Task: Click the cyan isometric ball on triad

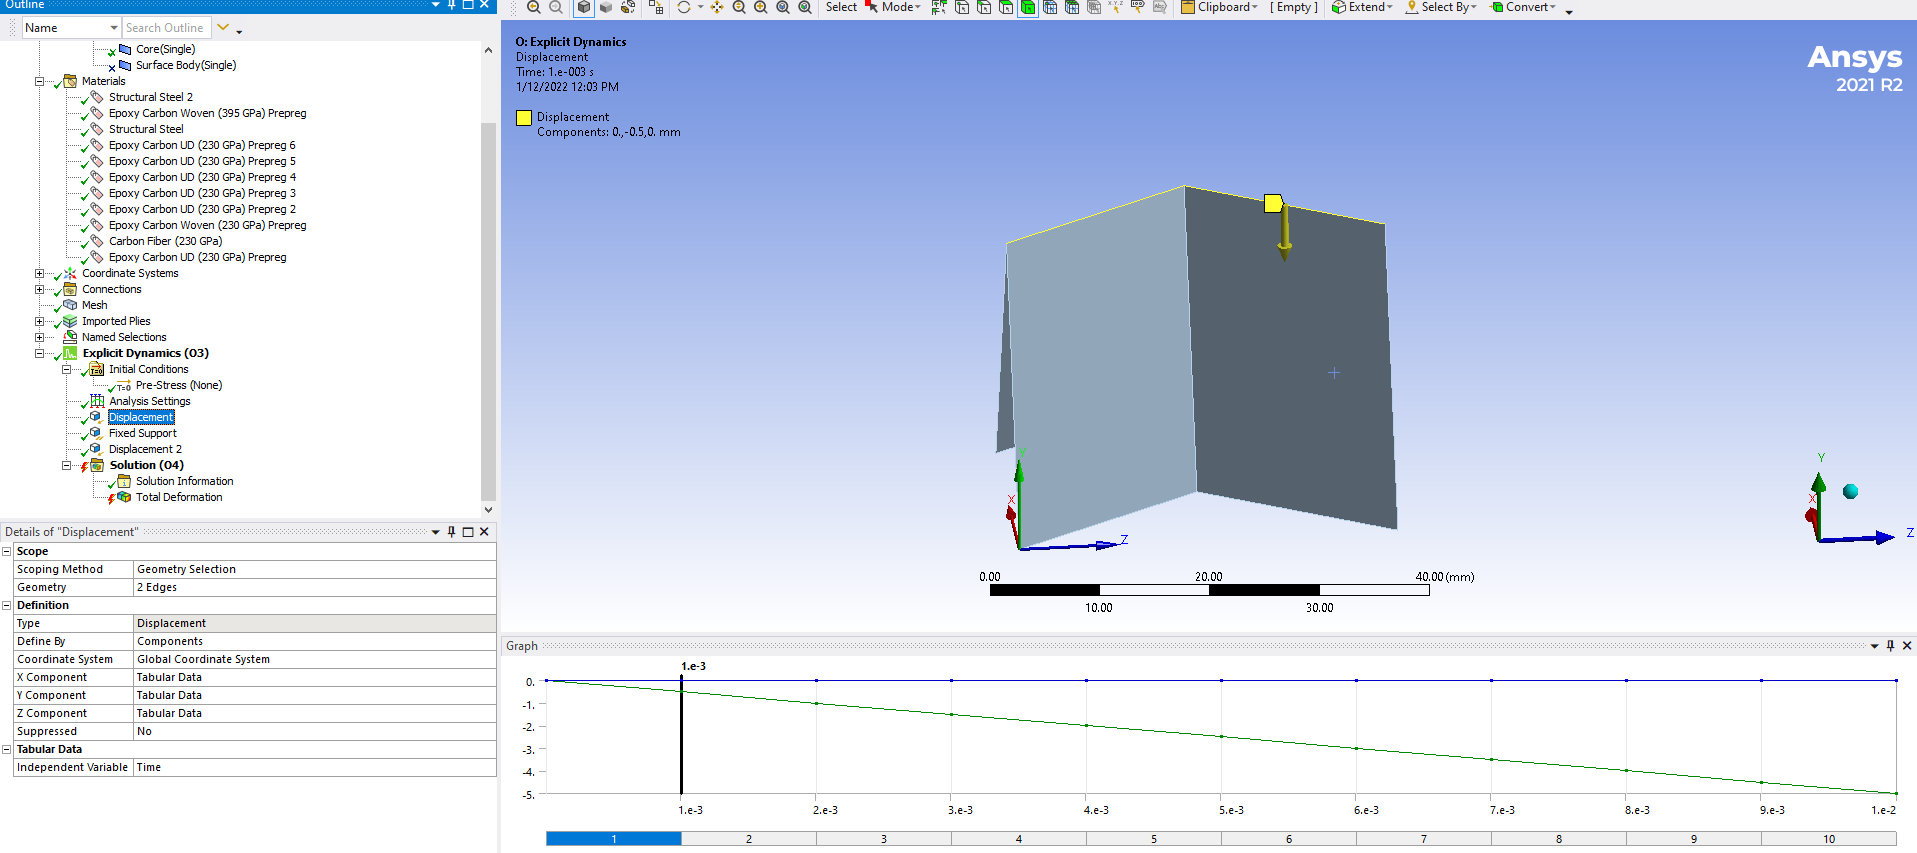Action: click(1850, 491)
